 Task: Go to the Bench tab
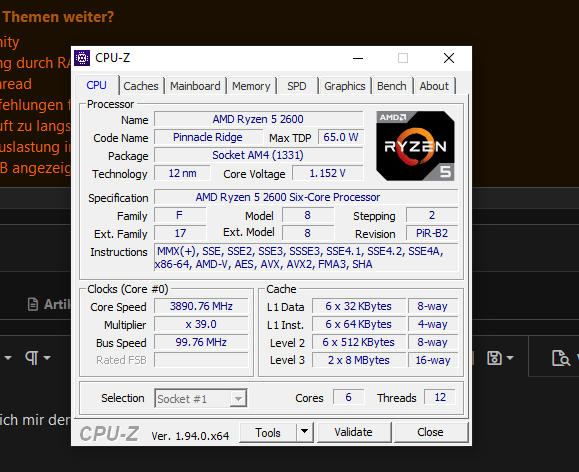(391, 86)
